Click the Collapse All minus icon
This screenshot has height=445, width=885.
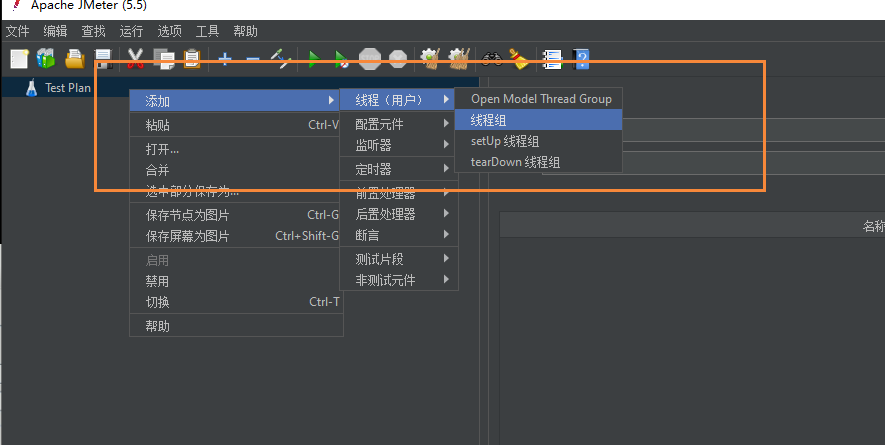point(253,59)
